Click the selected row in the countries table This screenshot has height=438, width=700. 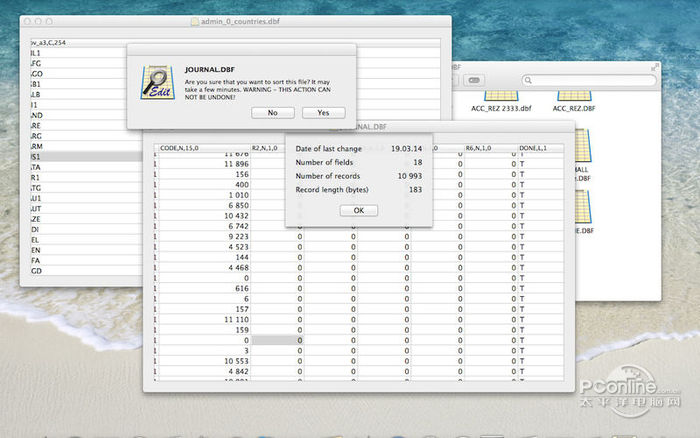pos(80,157)
